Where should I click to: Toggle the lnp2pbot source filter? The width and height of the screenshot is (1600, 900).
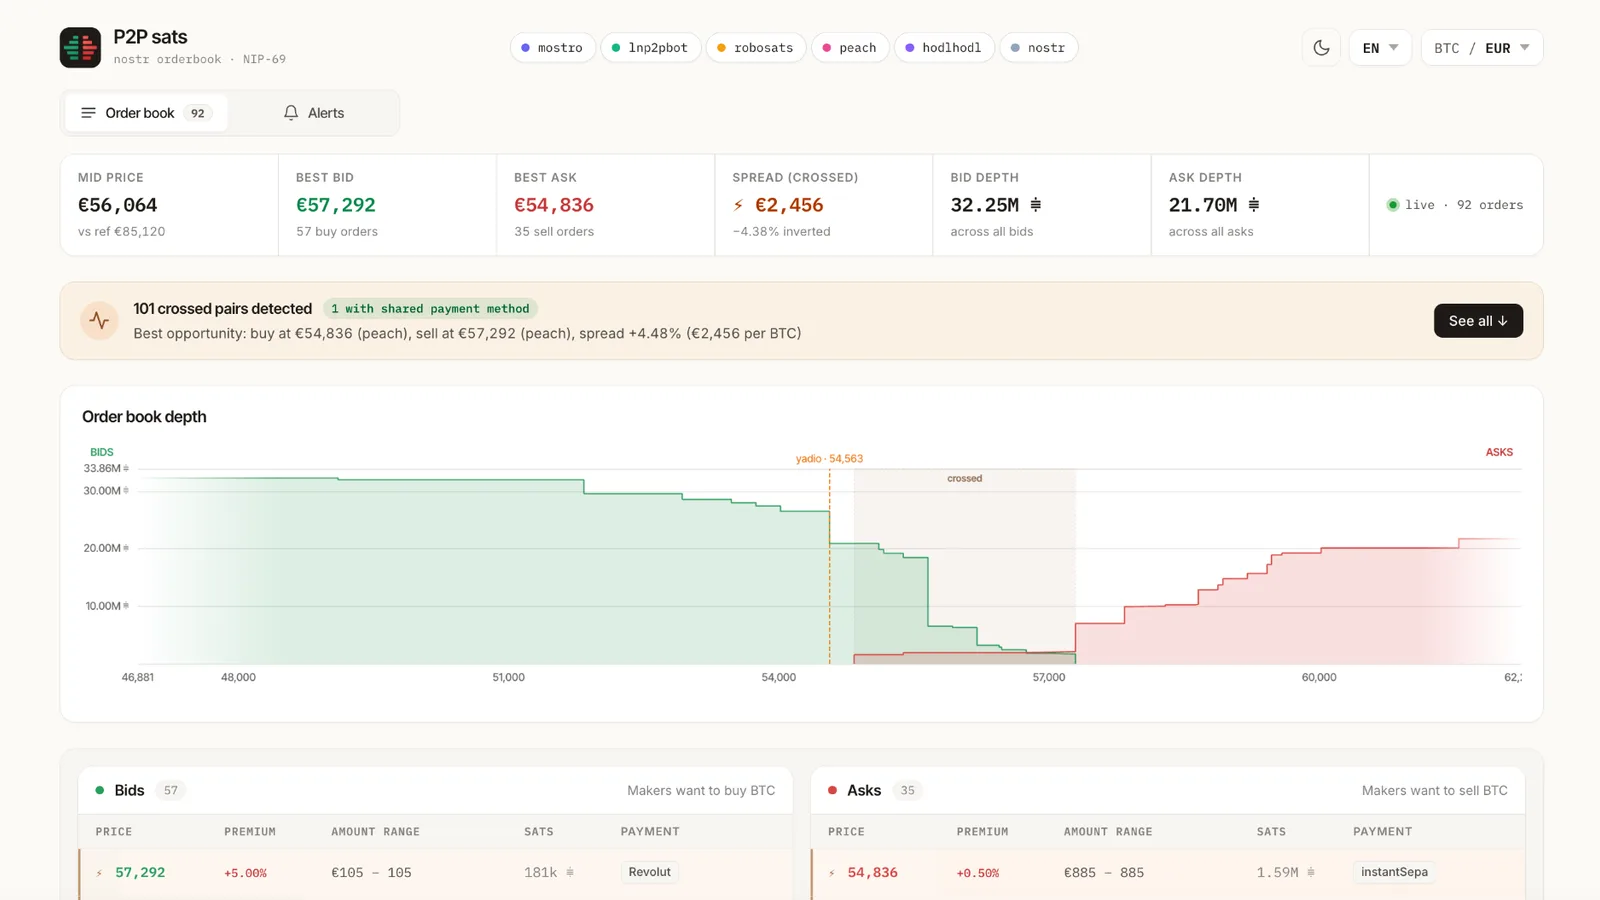(650, 48)
